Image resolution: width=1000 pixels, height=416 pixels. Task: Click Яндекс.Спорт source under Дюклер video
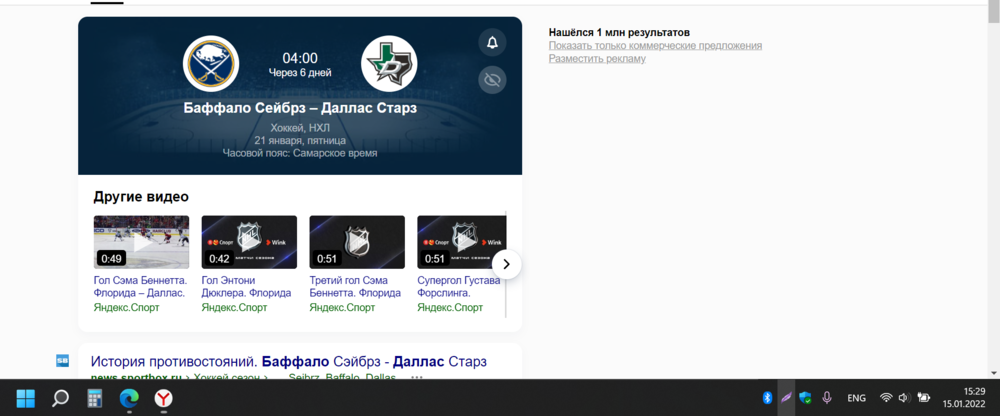[234, 308]
